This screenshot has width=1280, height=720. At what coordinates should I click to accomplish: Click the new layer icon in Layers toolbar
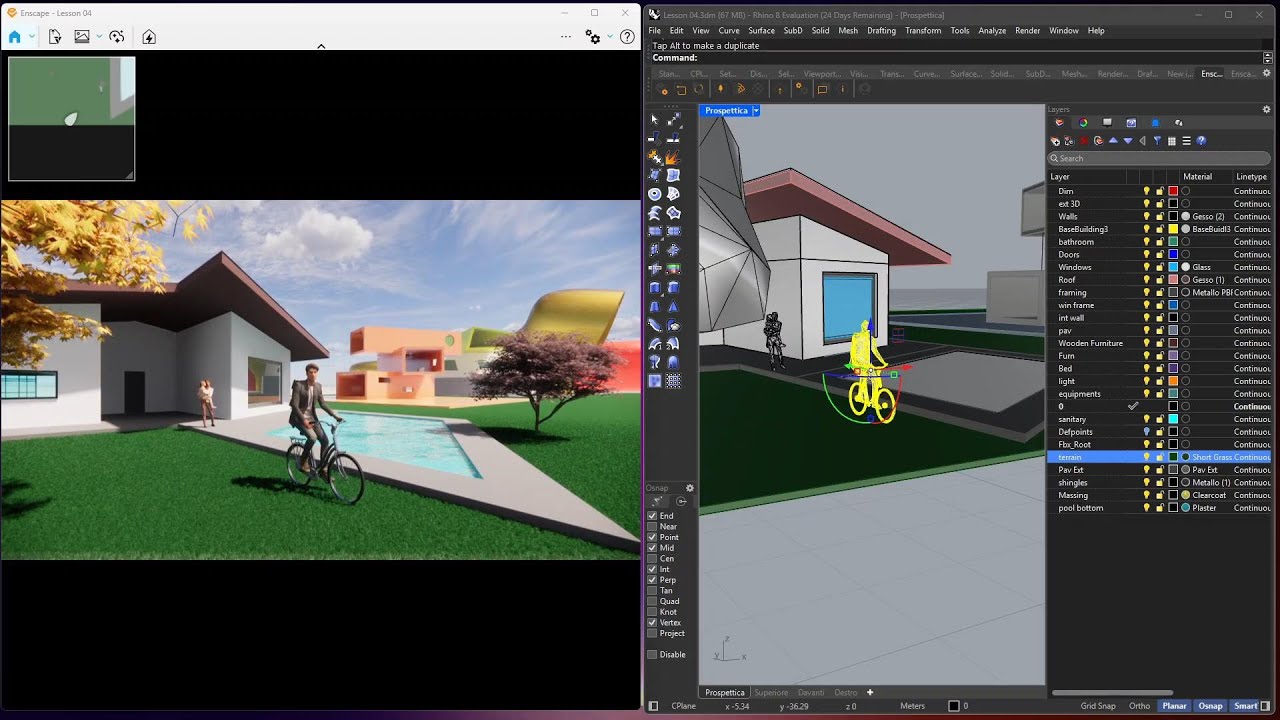point(1055,141)
